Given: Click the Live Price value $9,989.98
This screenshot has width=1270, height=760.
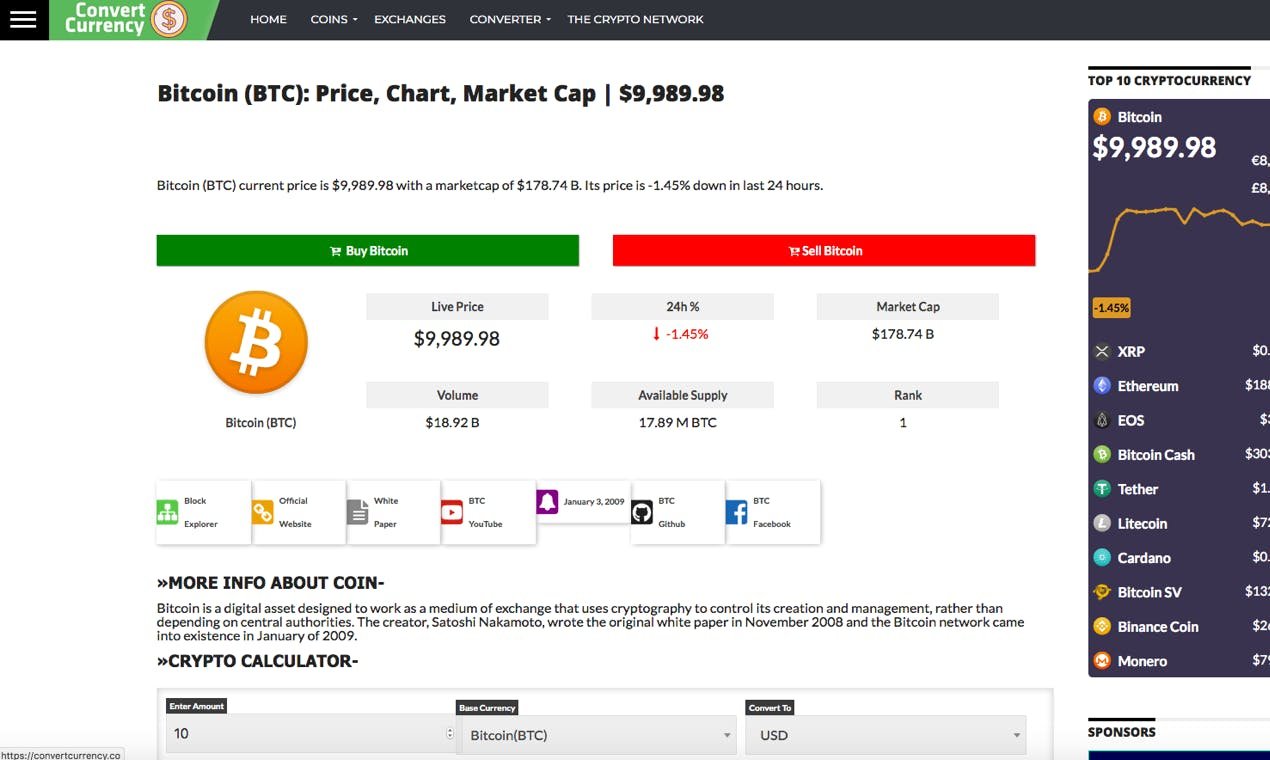Looking at the screenshot, I should tap(457, 339).
